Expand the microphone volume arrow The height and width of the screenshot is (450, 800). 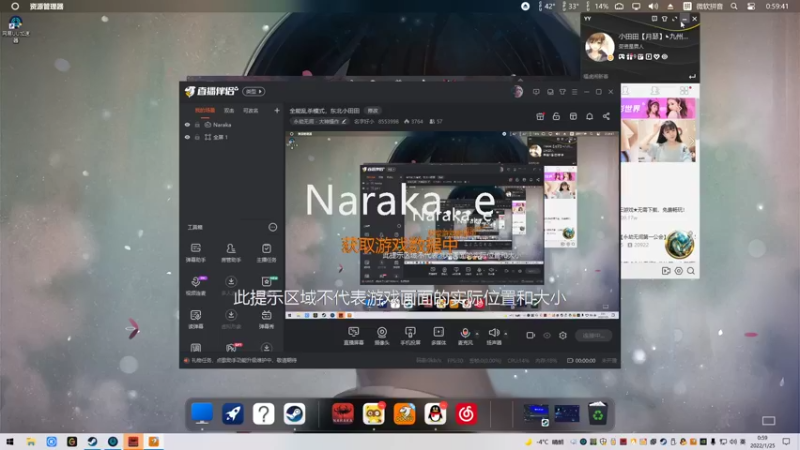coord(477,334)
